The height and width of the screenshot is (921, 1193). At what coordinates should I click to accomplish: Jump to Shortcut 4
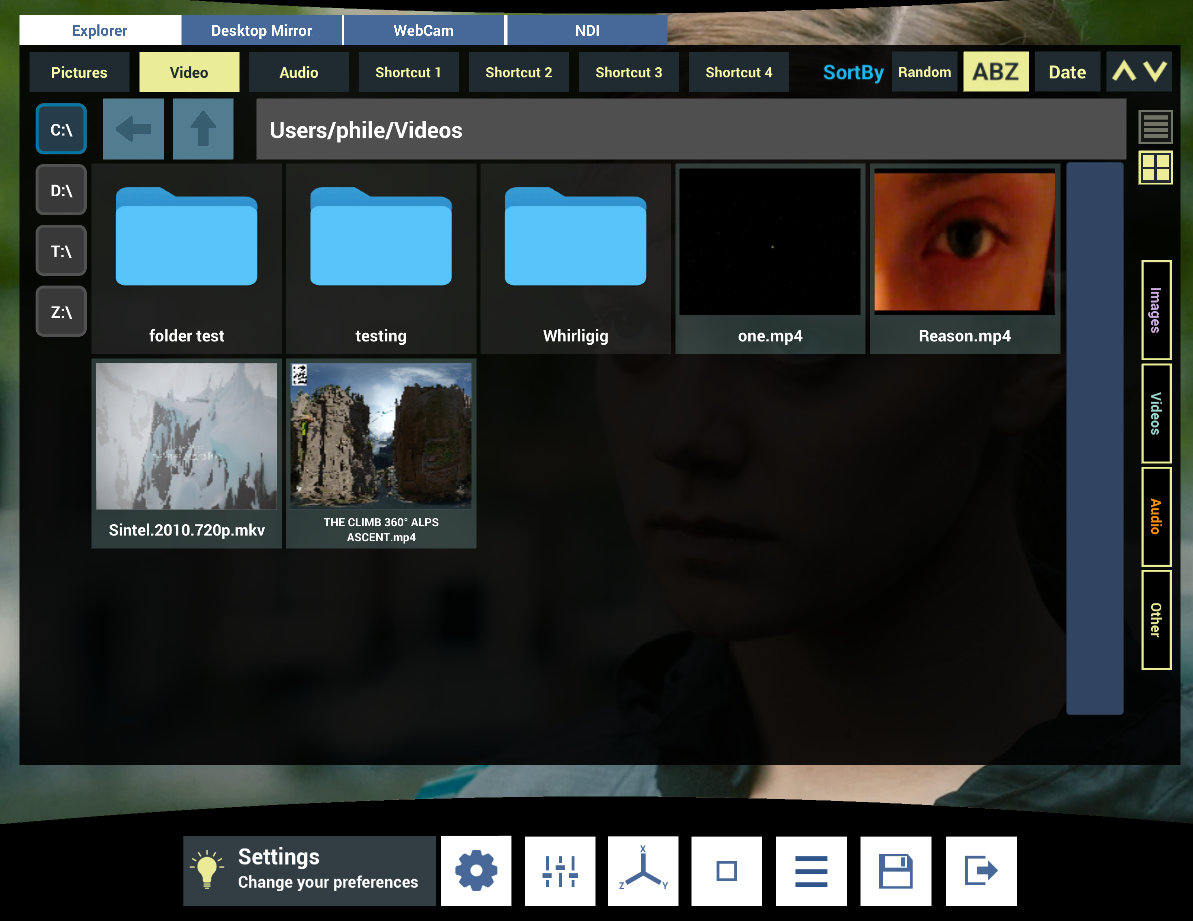(739, 72)
